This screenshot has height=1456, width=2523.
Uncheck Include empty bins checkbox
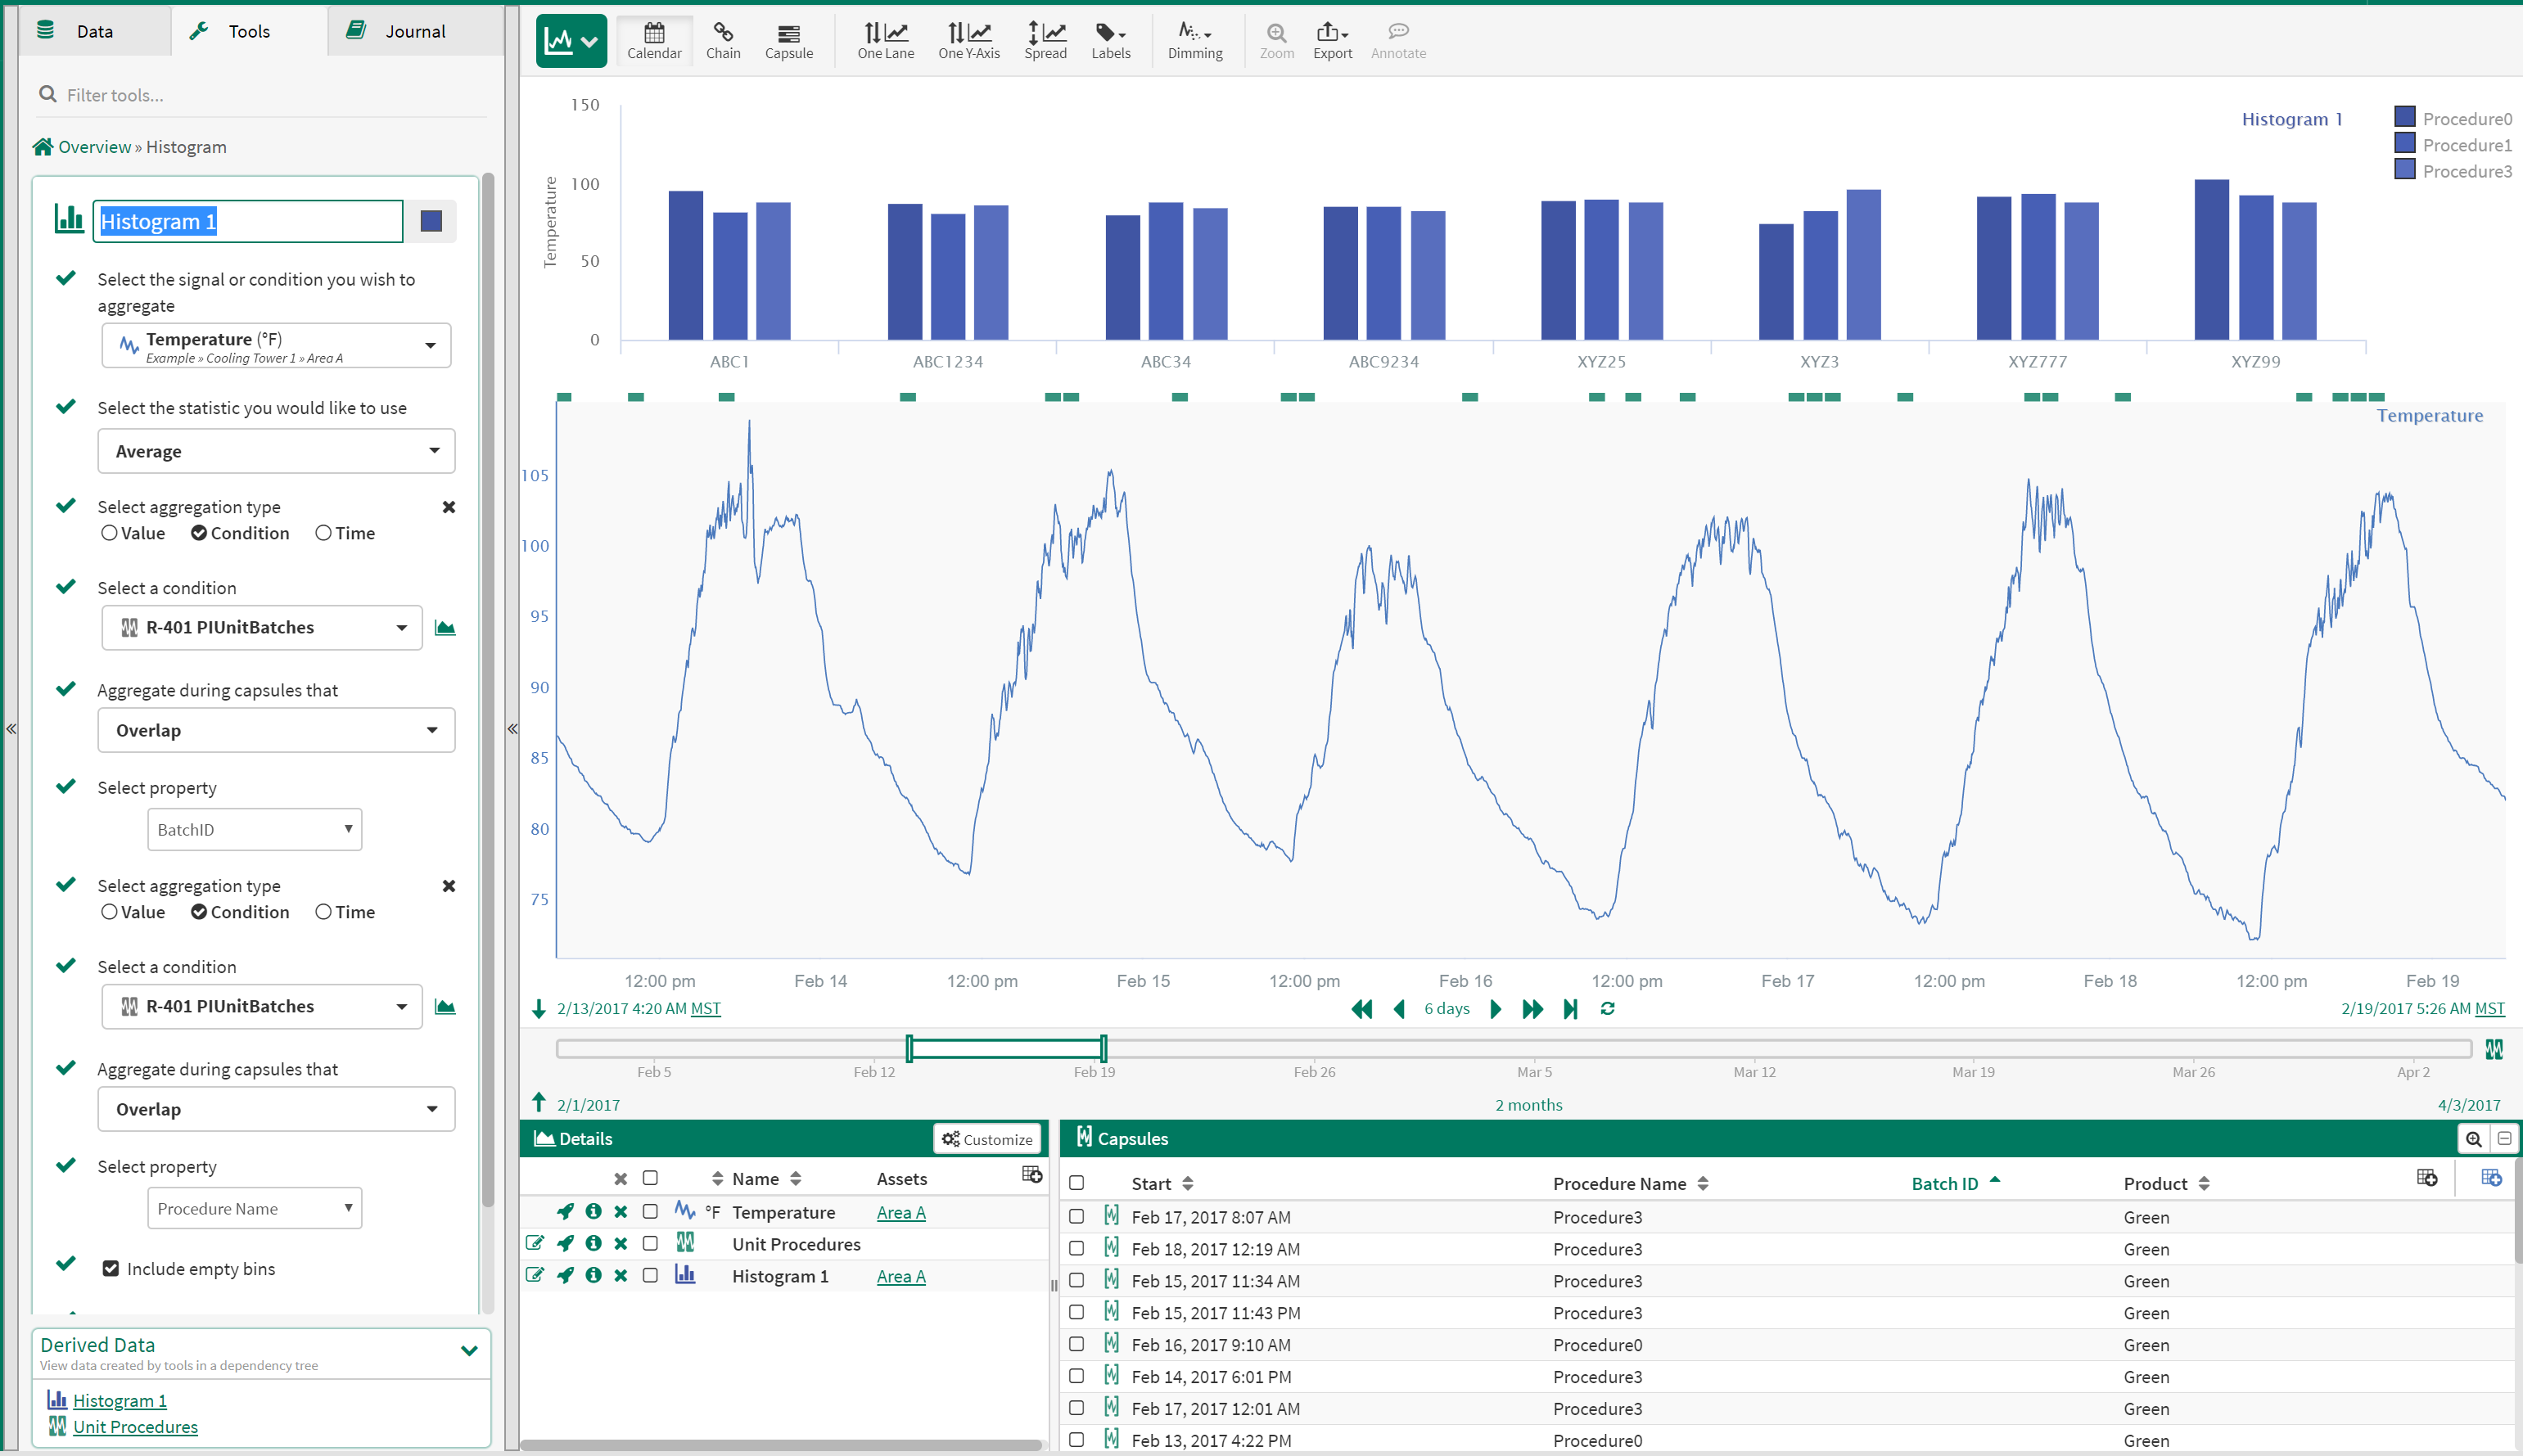tap(111, 1268)
